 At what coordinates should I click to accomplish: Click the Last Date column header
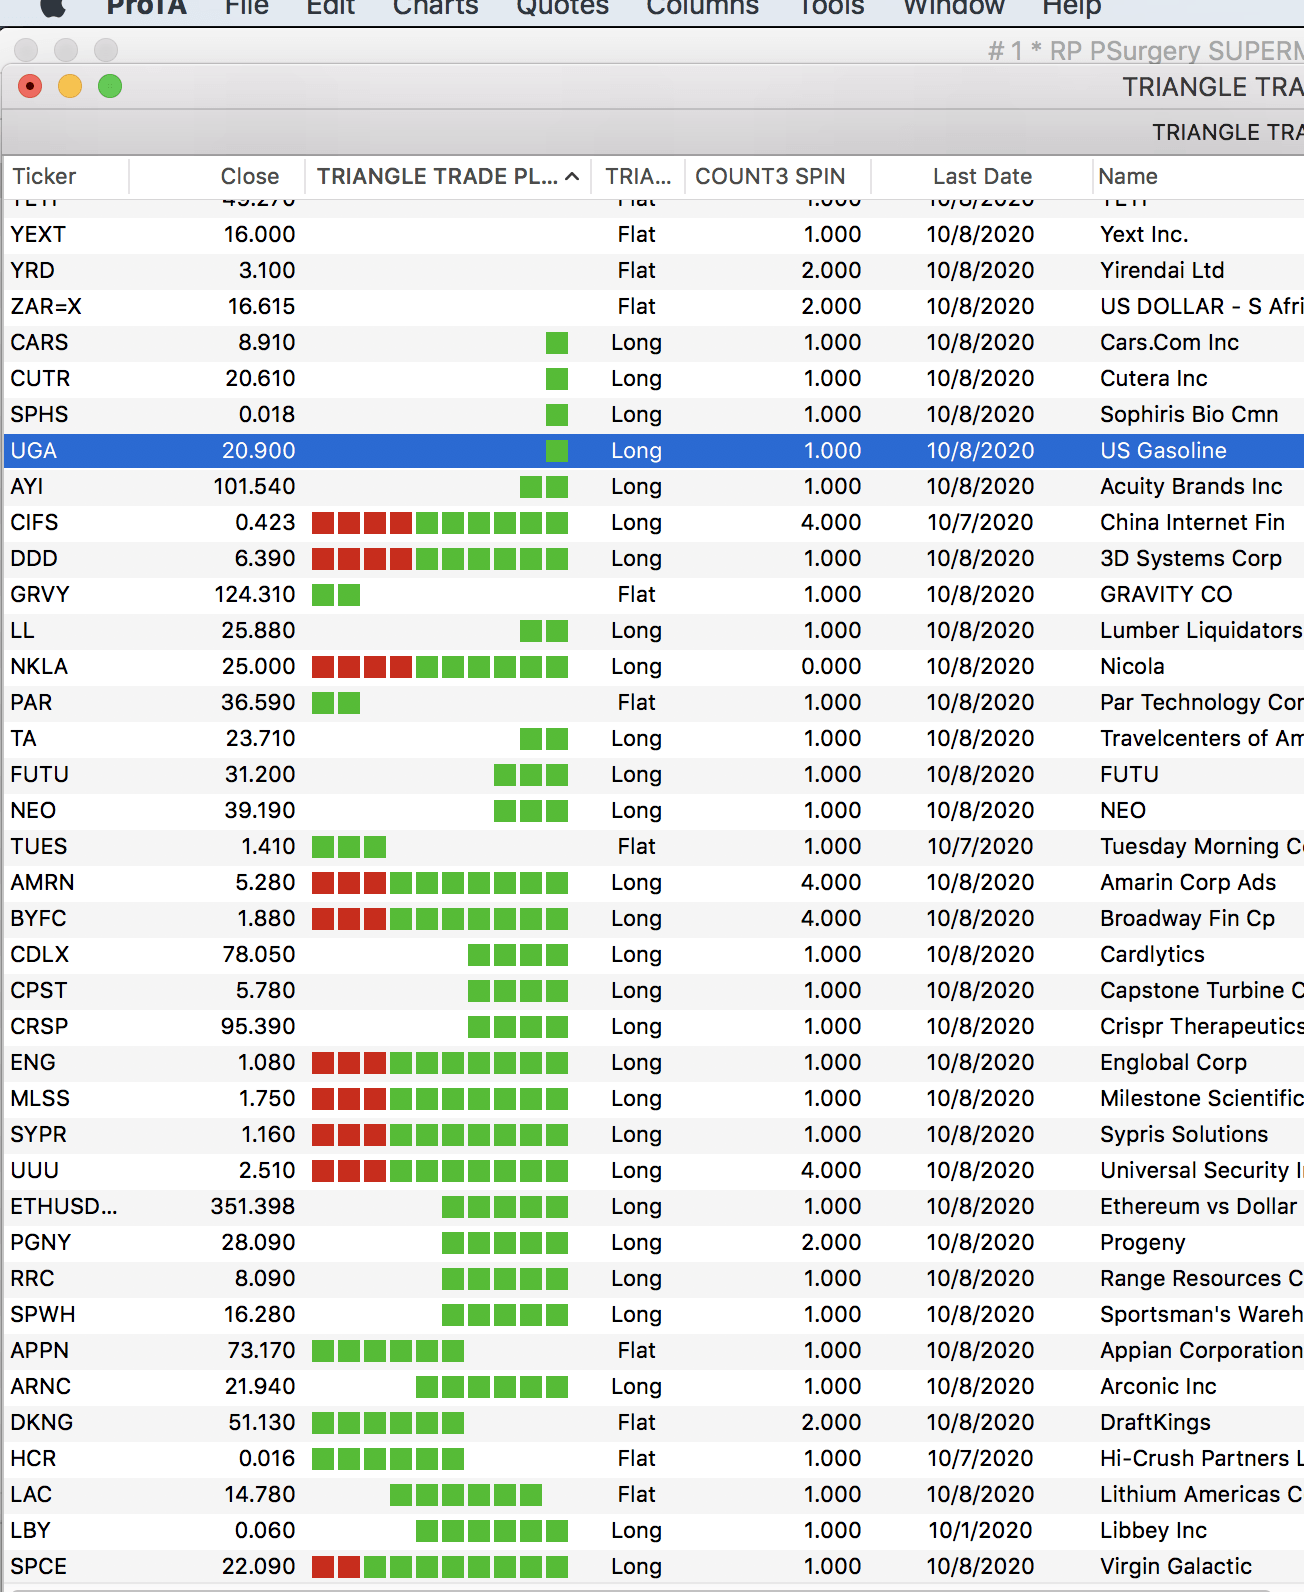pyautogui.click(x=981, y=177)
